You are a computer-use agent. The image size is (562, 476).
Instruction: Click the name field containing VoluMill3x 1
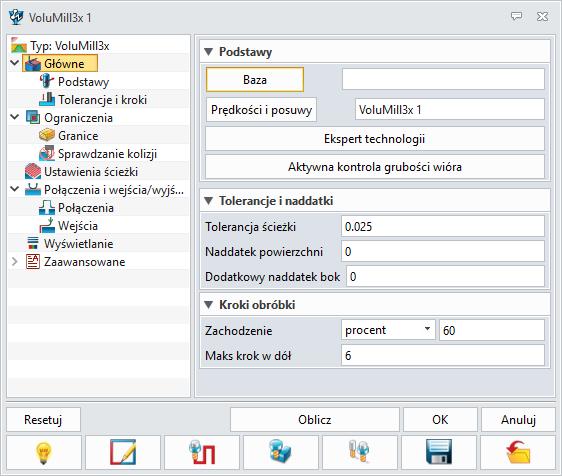[x=450, y=109]
